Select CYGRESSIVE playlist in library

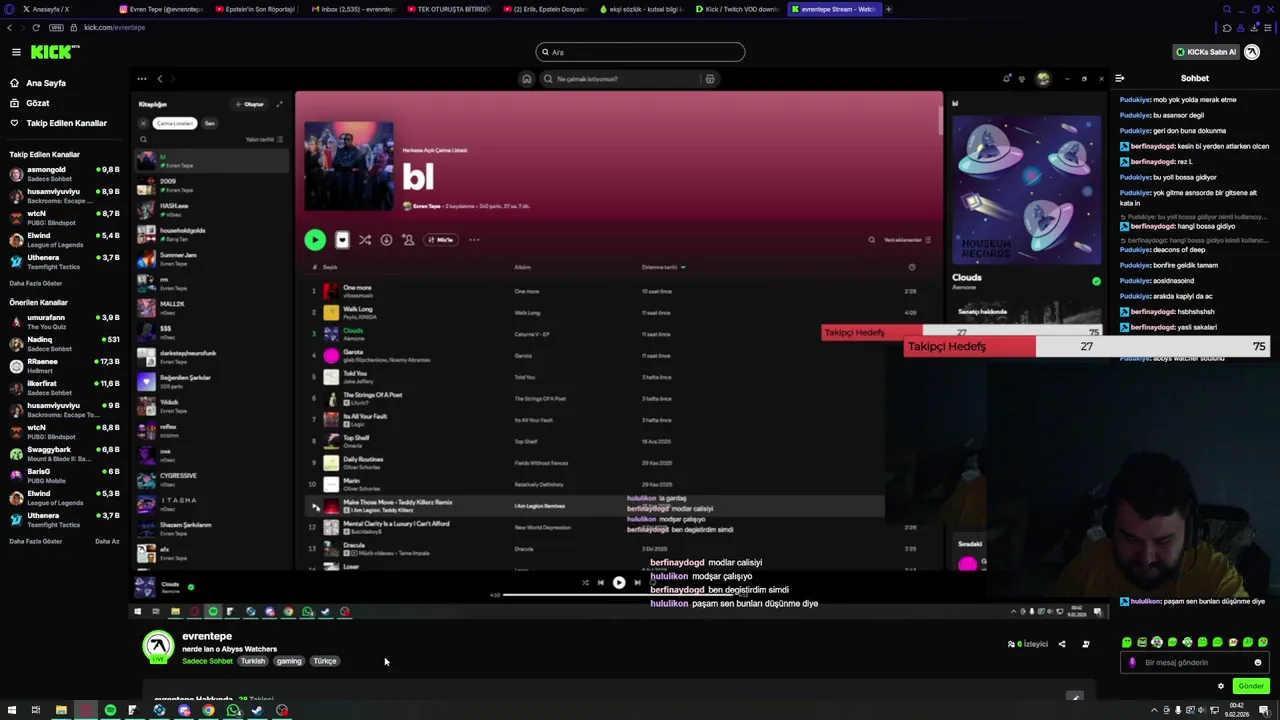tap(212, 480)
